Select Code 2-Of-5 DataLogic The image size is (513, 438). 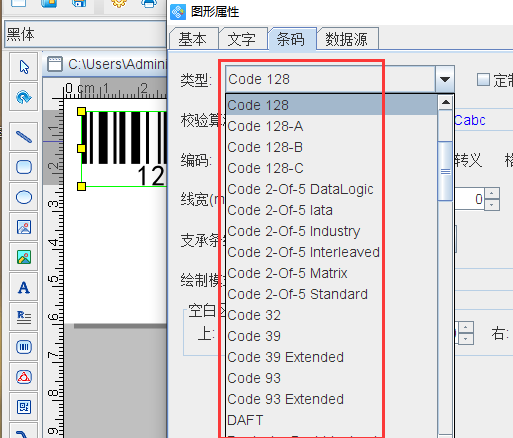coord(332,189)
